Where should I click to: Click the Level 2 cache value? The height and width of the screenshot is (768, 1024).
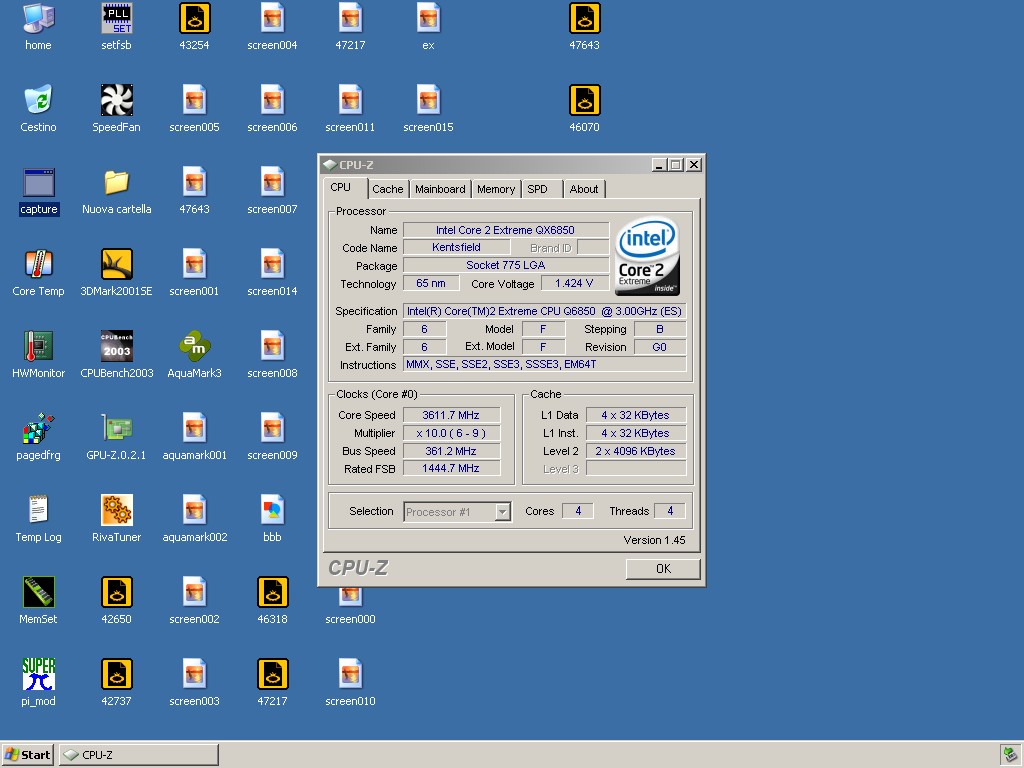[x=636, y=451]
